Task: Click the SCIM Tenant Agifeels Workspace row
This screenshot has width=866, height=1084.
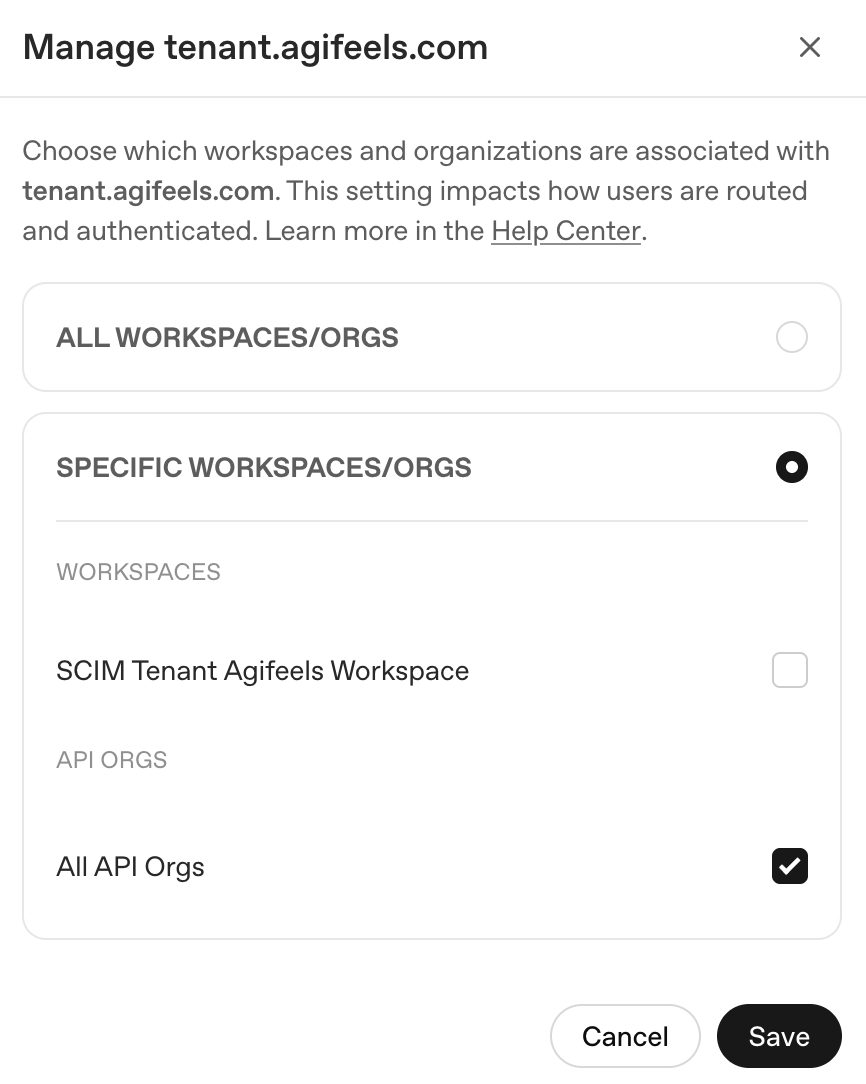Action: [x=262, y=670]
